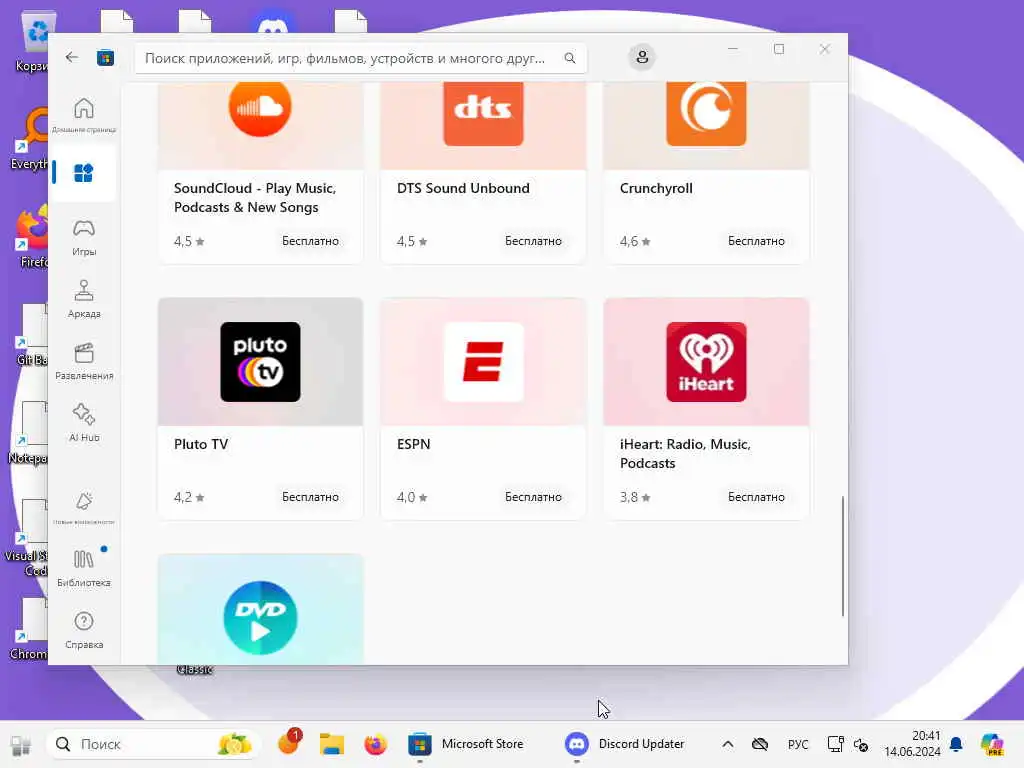Click the network display tray icon
Image resolution: width=1024 pixels, height=768 pixels.
tap(835, 744)
